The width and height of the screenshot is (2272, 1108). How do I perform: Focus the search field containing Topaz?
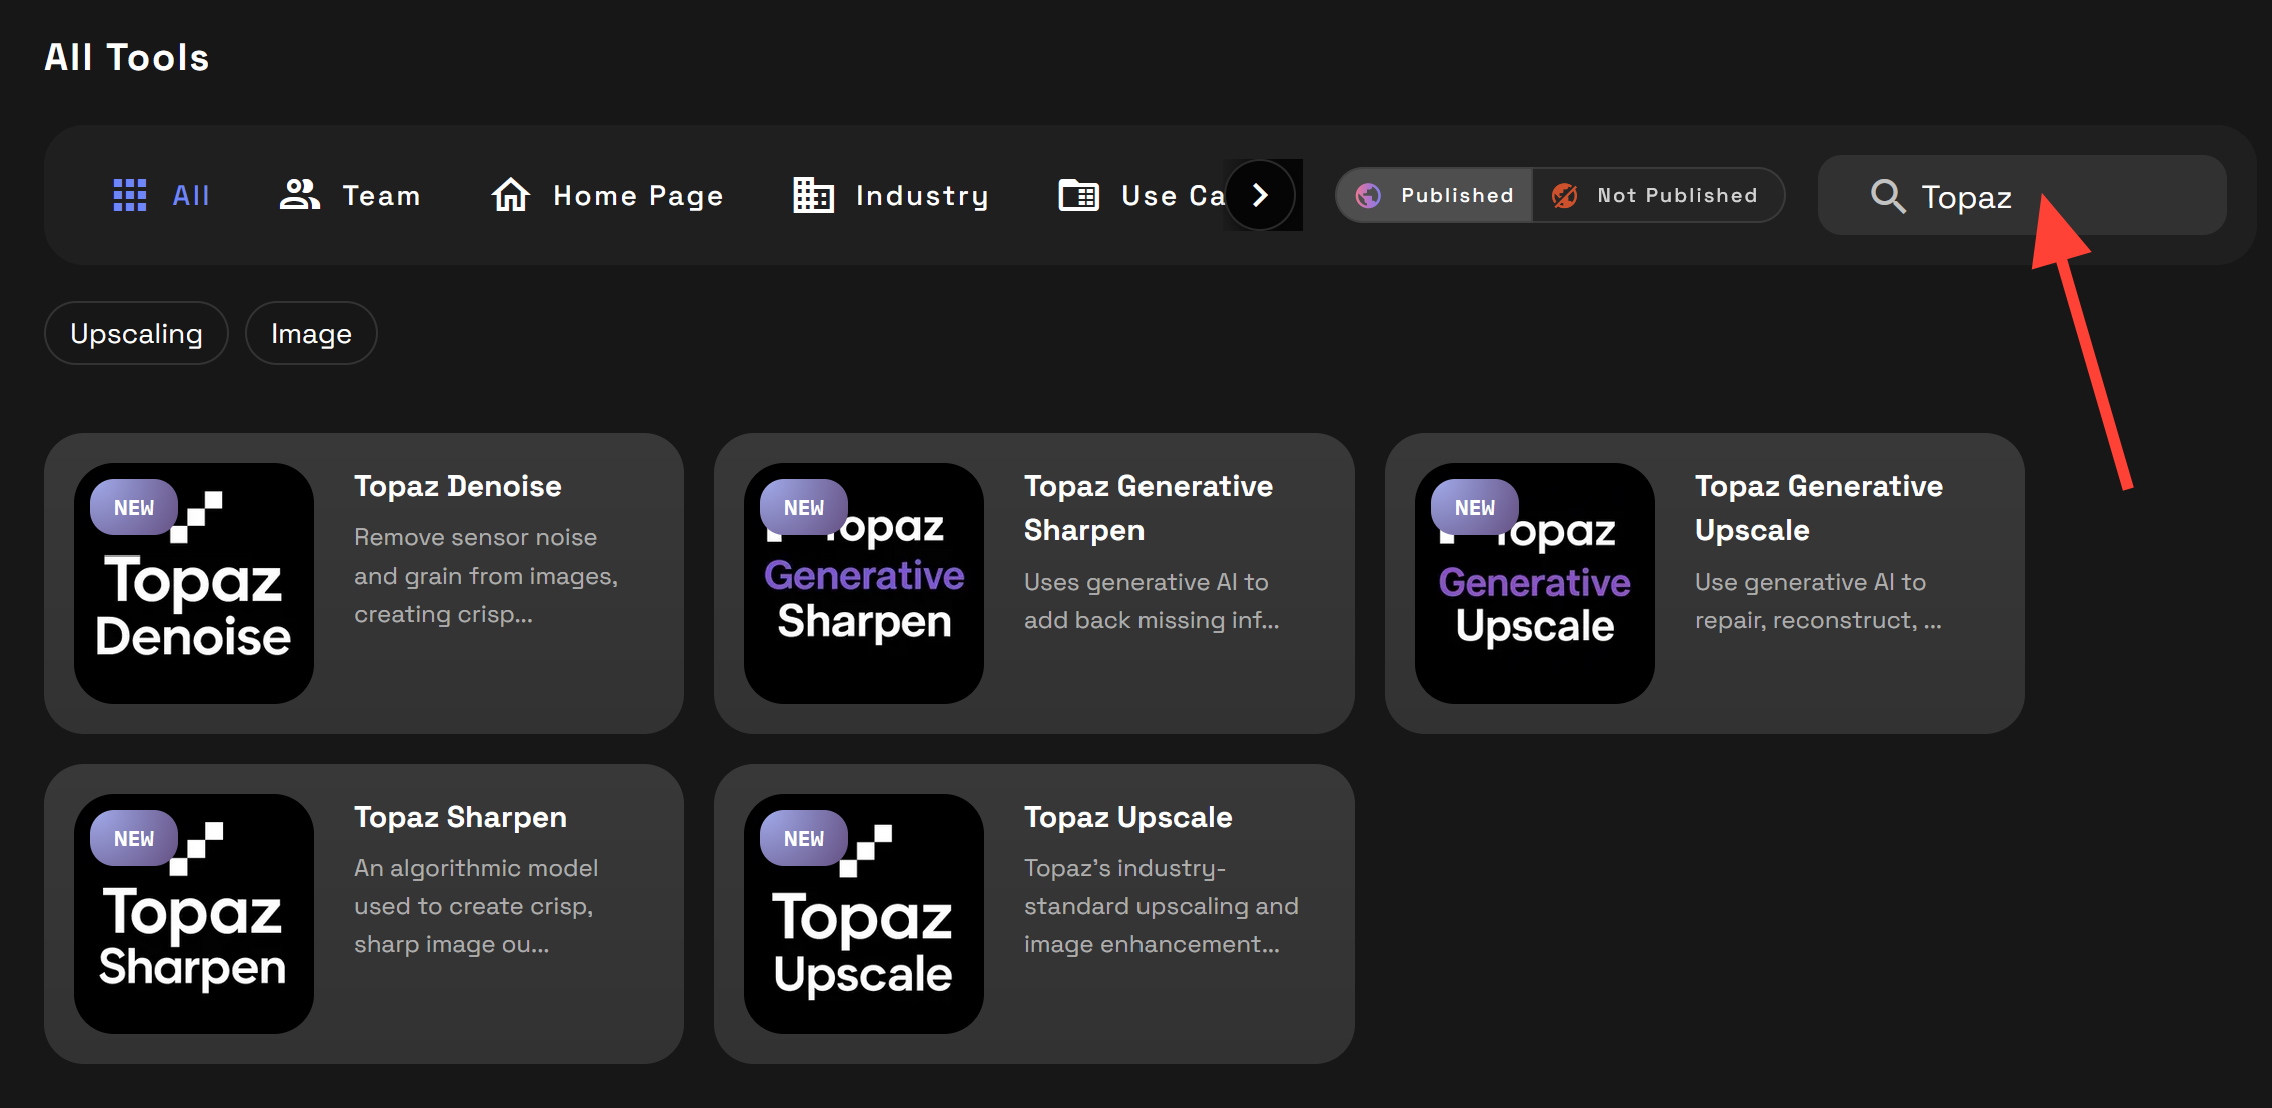point(2022,195)
